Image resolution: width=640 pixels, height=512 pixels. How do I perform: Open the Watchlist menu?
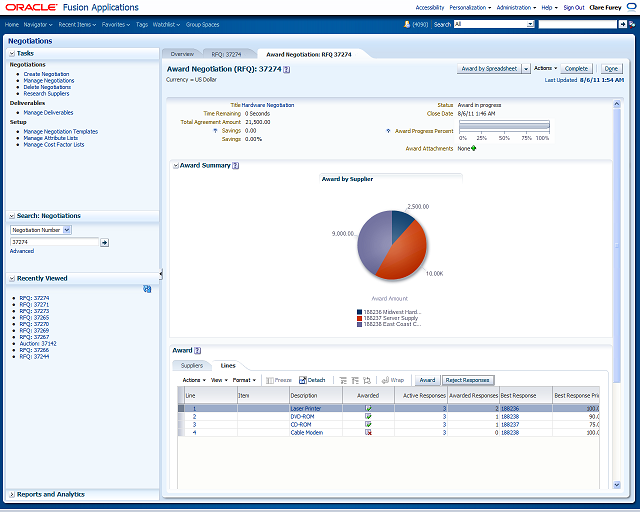(x=166, y=24)
